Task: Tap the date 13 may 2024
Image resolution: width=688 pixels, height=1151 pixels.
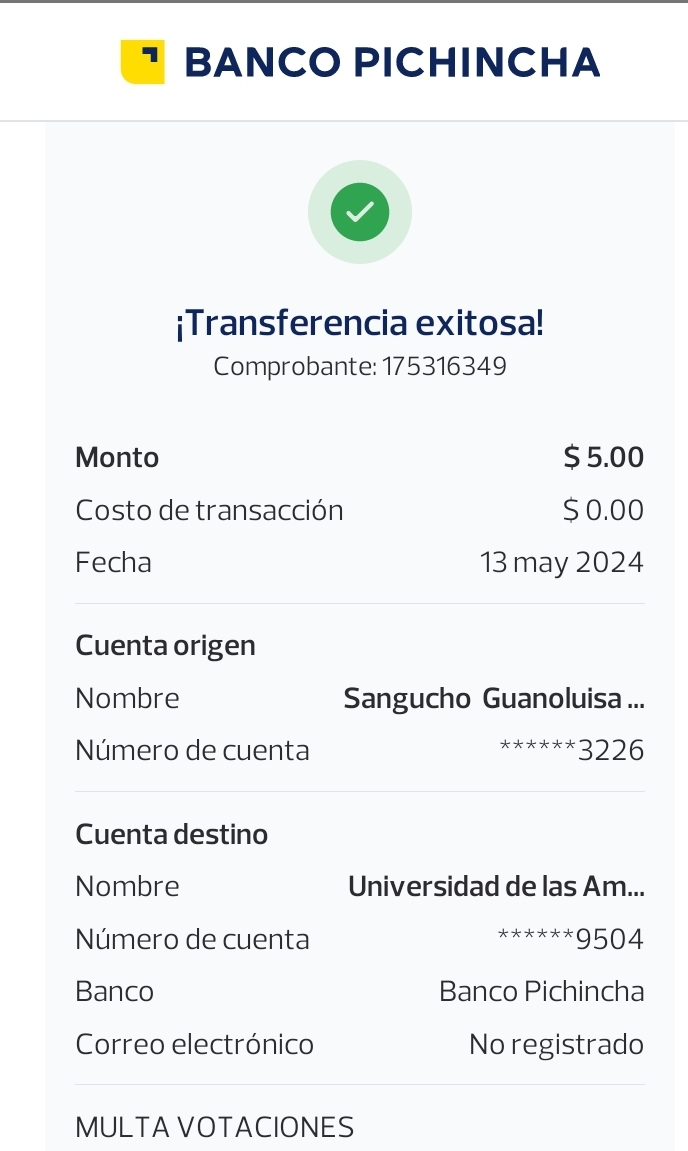Action: [x=562, y=562]
